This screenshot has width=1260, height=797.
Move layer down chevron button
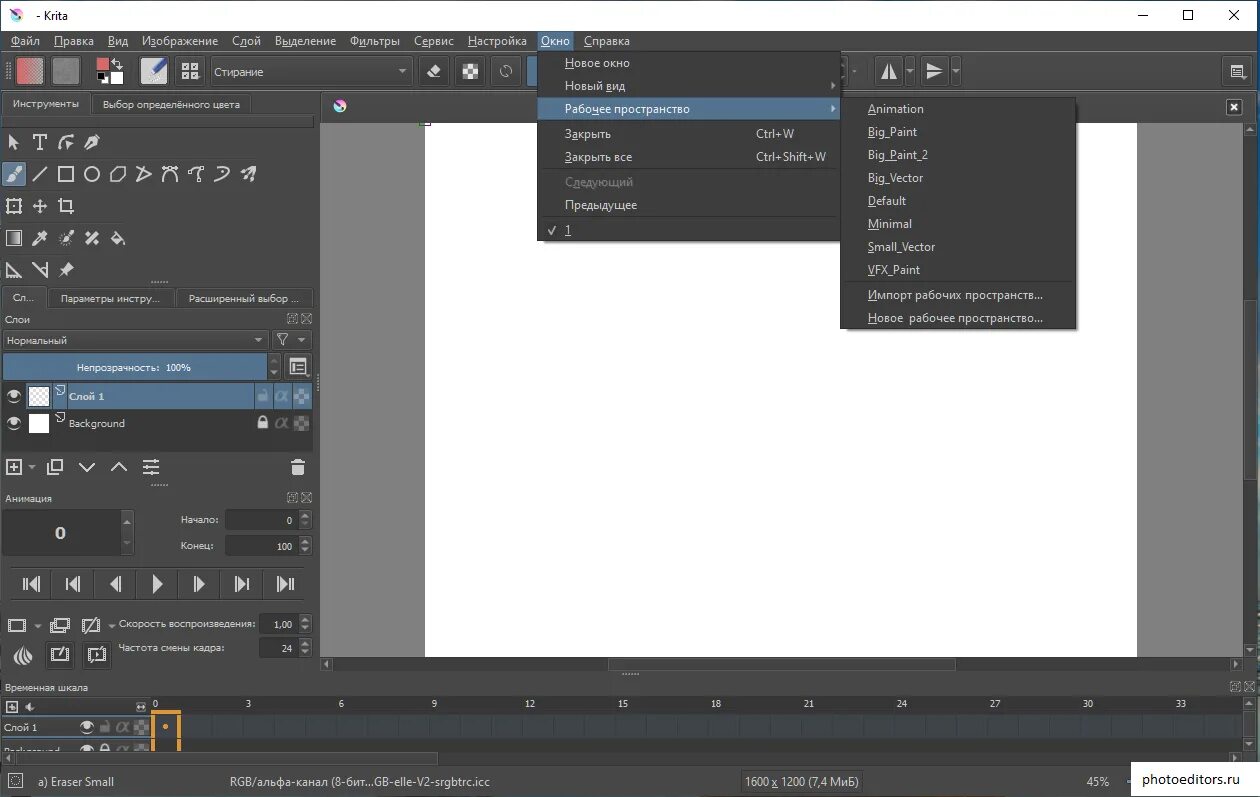87,467
